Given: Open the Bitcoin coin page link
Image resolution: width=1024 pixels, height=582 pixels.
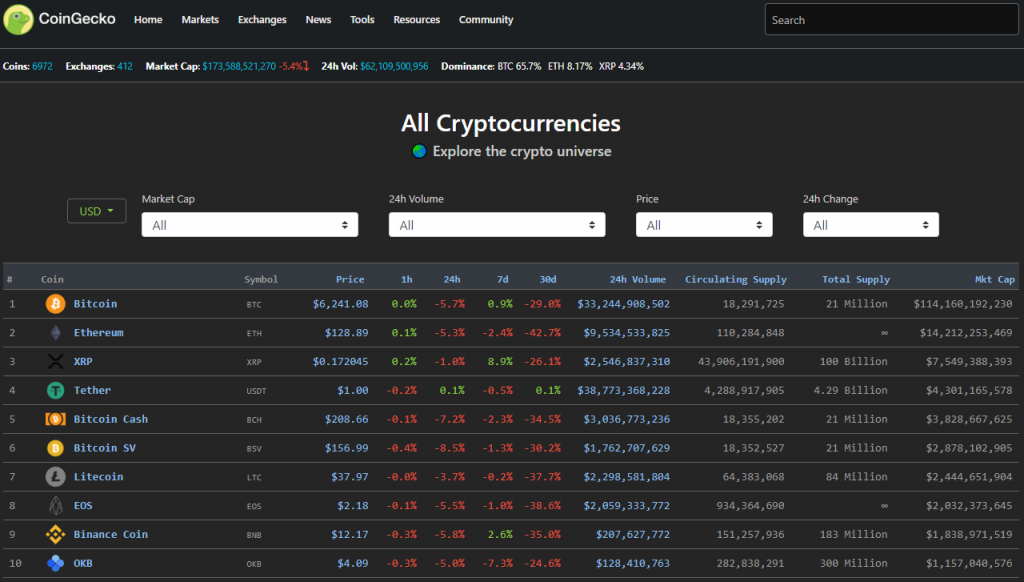Looking at the screenshot, I should tap(93, 303).
